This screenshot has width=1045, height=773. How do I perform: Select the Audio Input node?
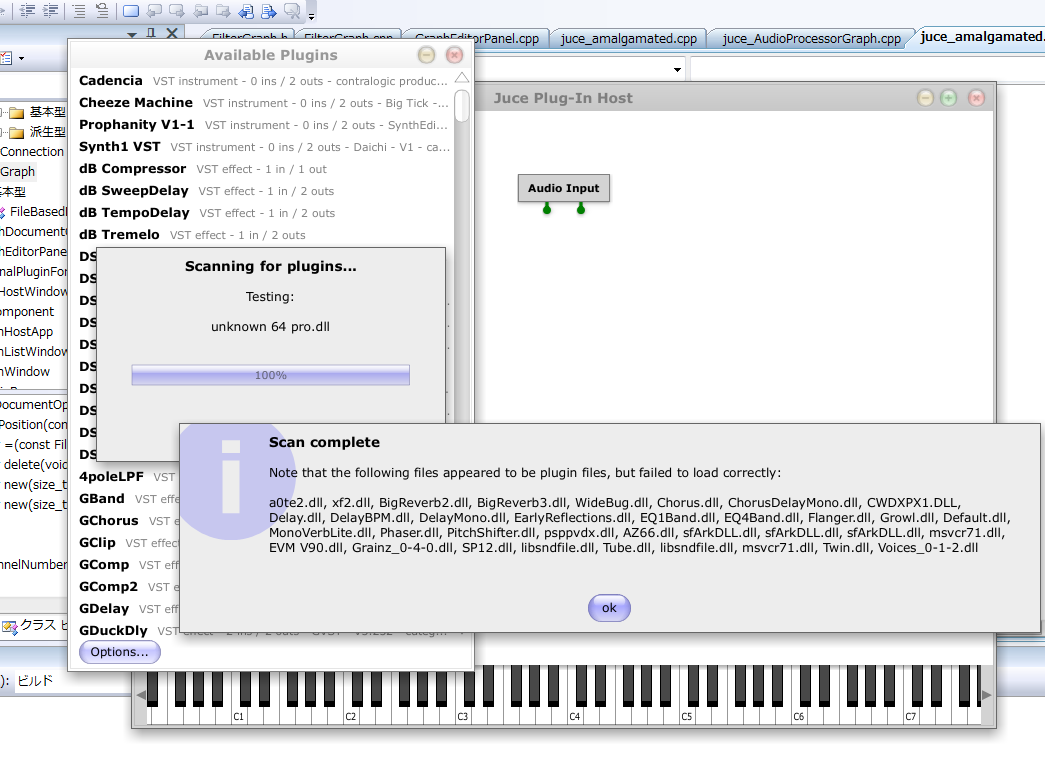coord(563,188)
